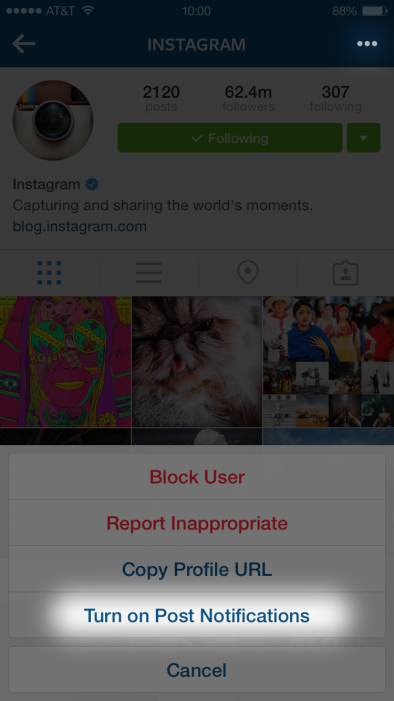Select Report Inappropriate option
This screenshot has height=701, width=394.
[197, 523]
